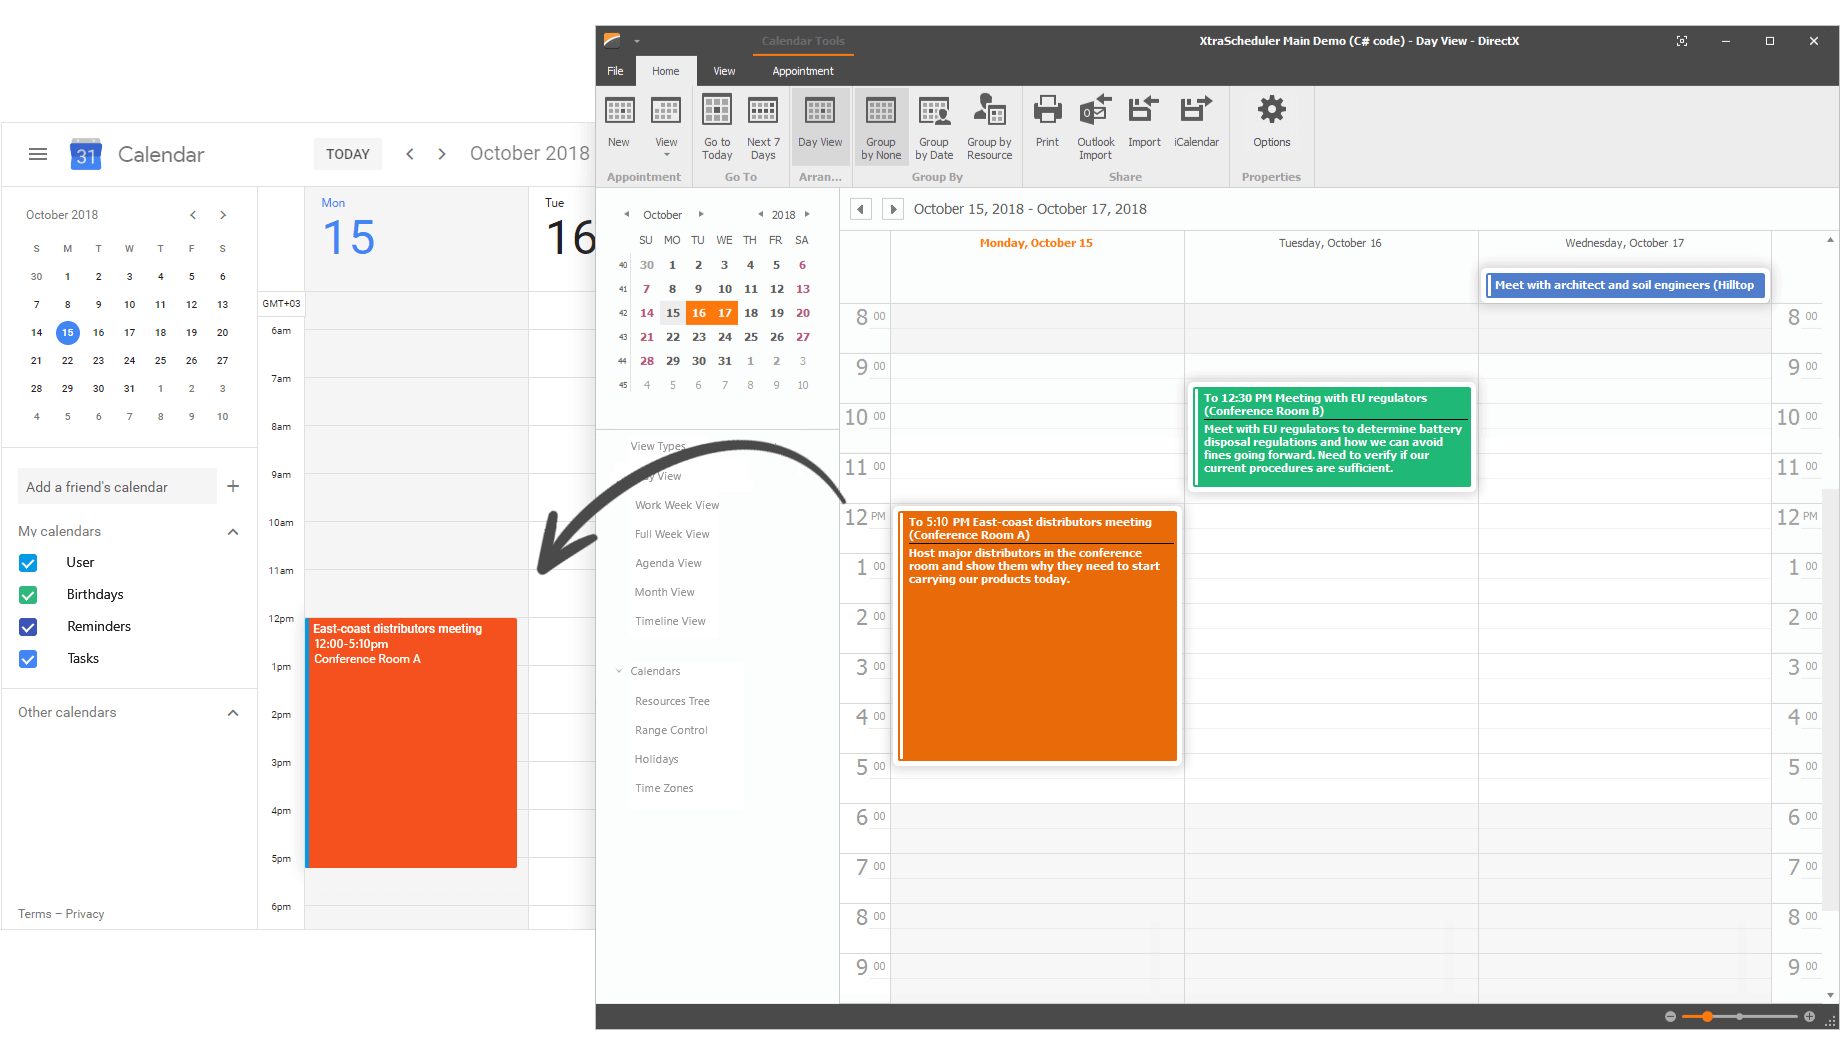
Task: Select Agenda View in the sidebar
Action: point(668,563)
